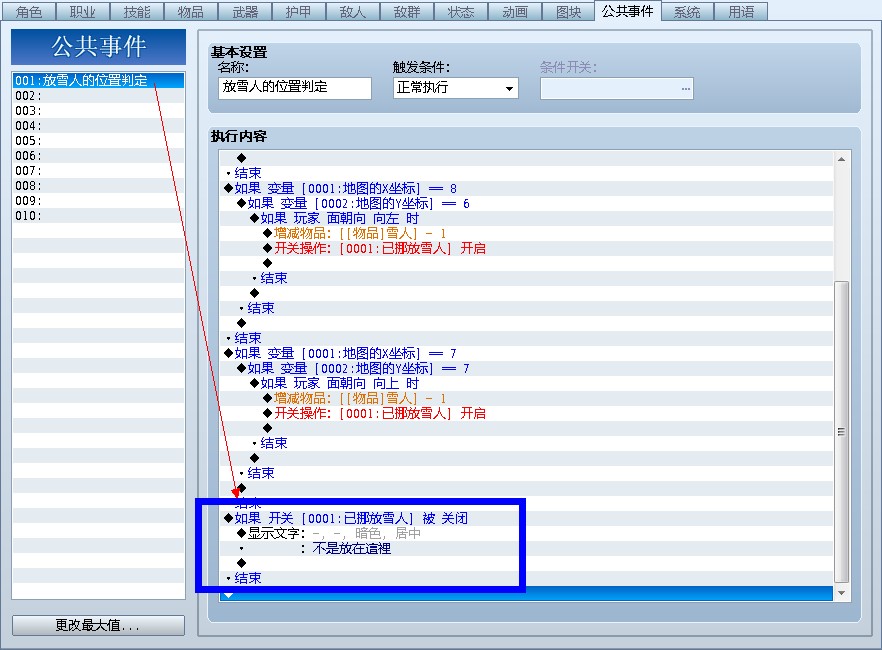Select 如果 开关 已挪放雪人 被关闭 line
This screenshot has height=650, width=882.
[x=351, y=518]
